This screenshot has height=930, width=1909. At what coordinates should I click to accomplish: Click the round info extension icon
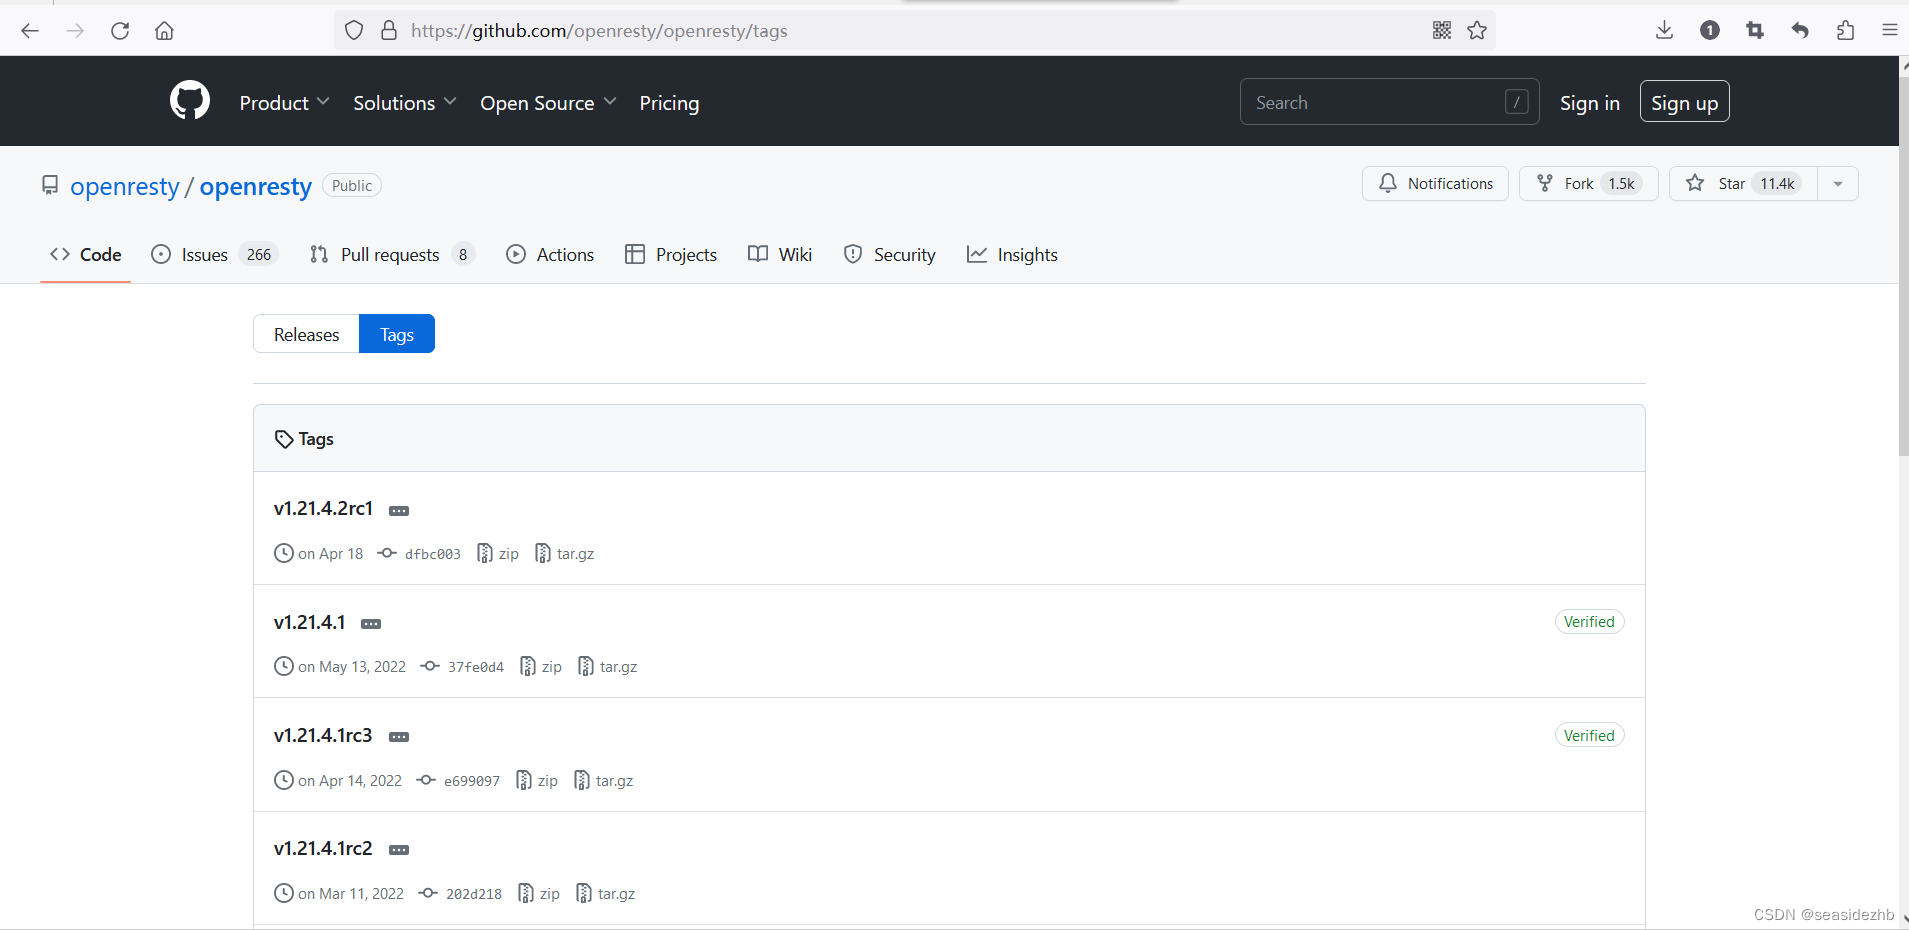coord(1710,31)
